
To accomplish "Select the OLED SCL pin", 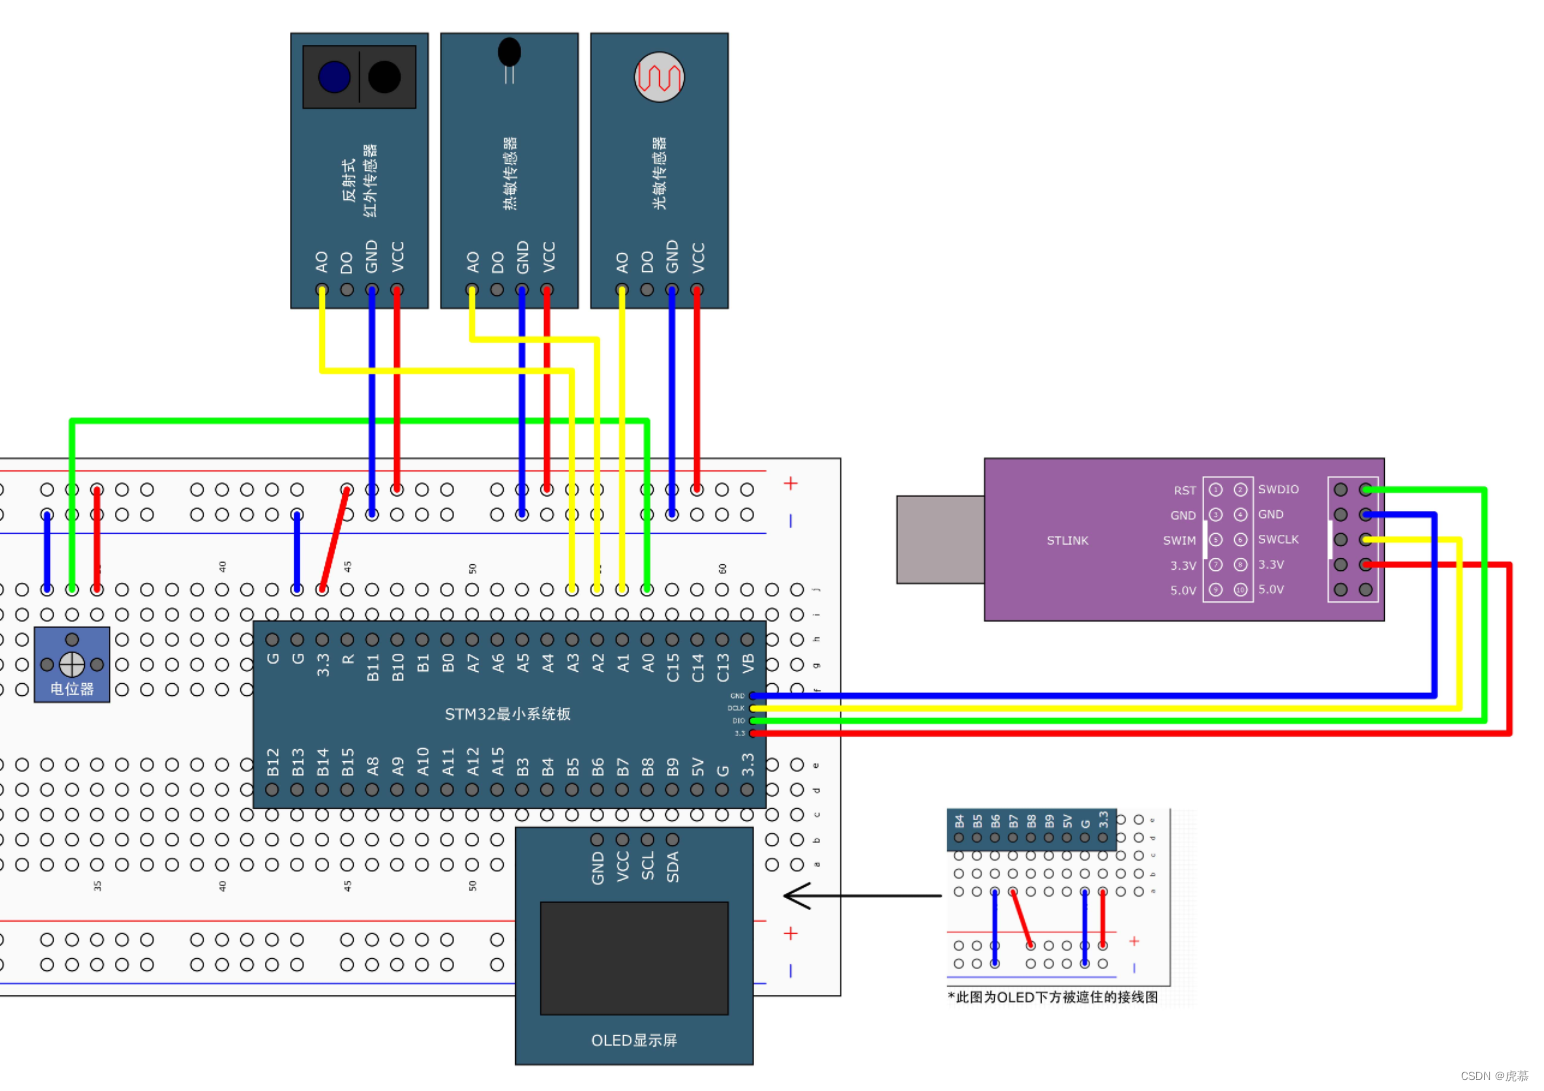I will tap(647, 840).
